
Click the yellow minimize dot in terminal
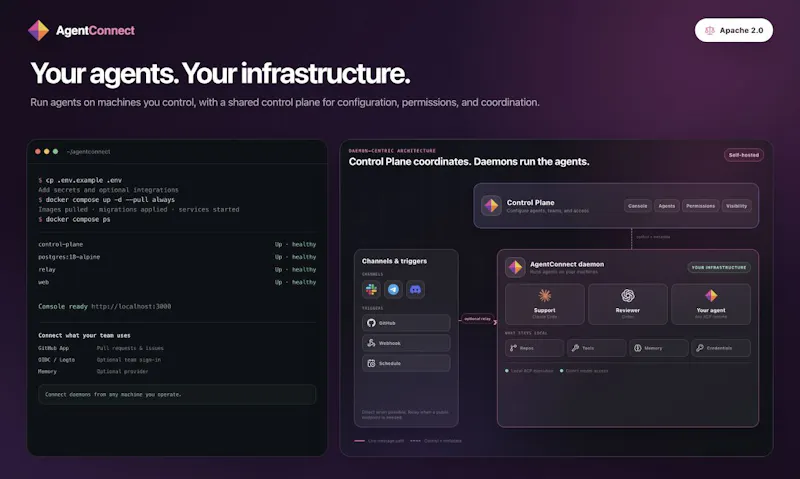click(x=46, y=152)
